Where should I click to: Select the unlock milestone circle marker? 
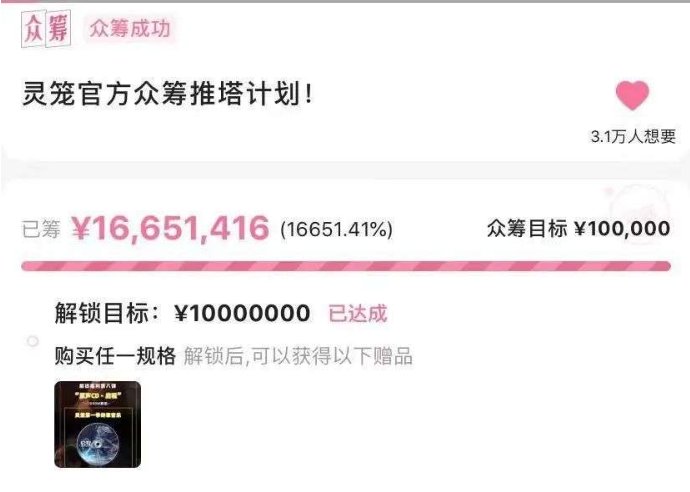(33, 341)
